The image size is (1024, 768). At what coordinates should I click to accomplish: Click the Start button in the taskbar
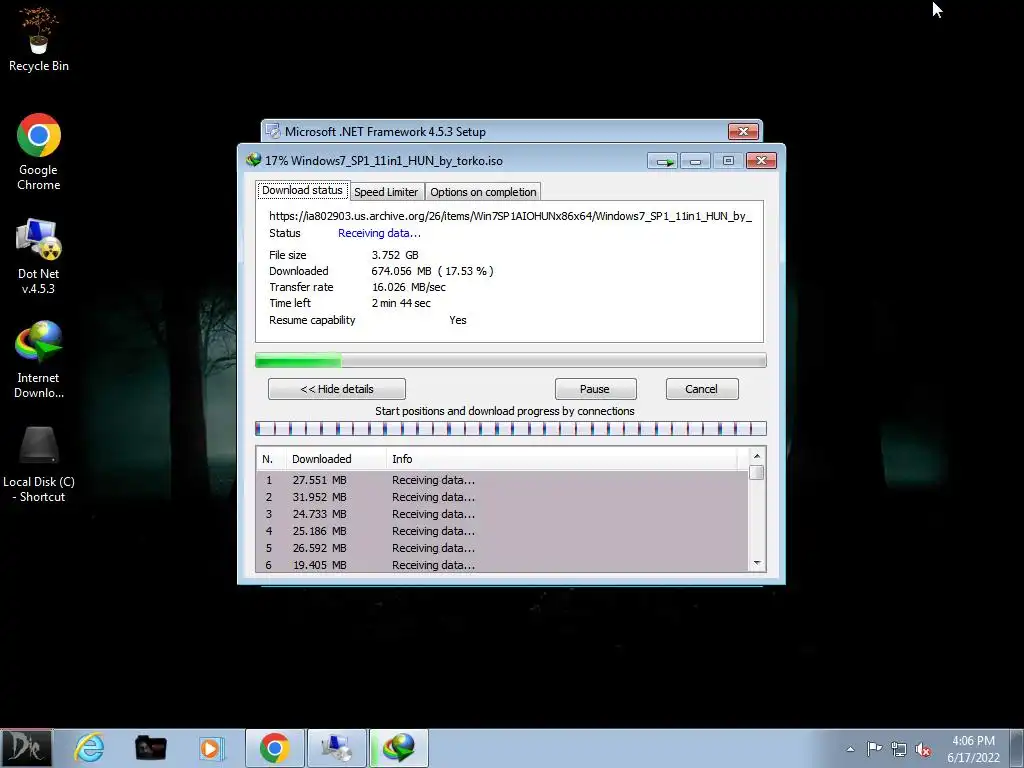coord(26,748)
